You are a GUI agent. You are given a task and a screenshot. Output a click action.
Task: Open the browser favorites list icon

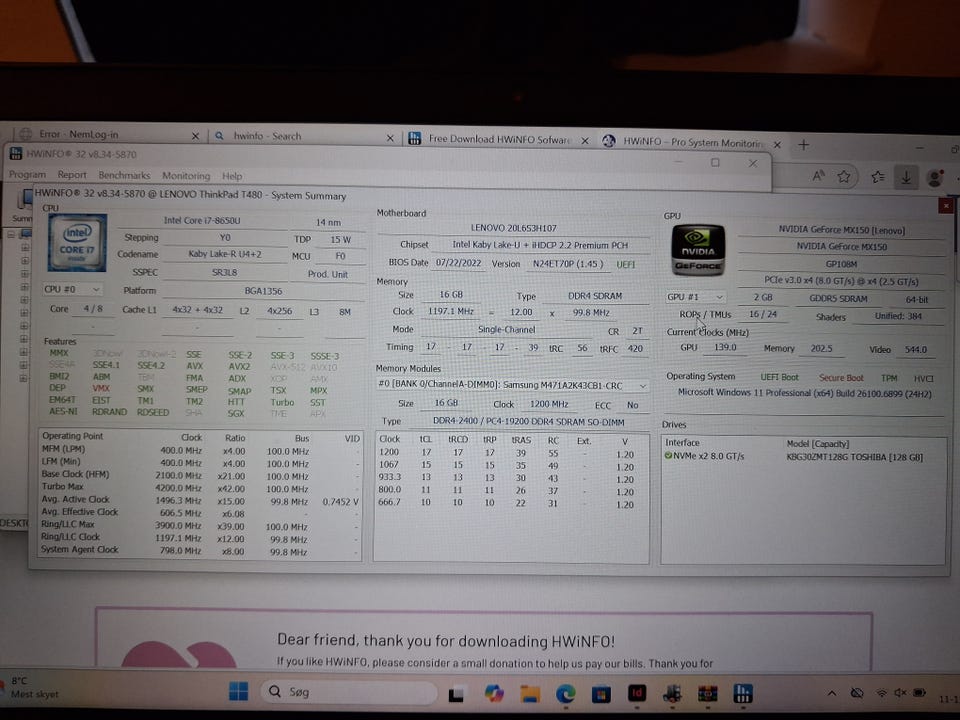point(877,178)
